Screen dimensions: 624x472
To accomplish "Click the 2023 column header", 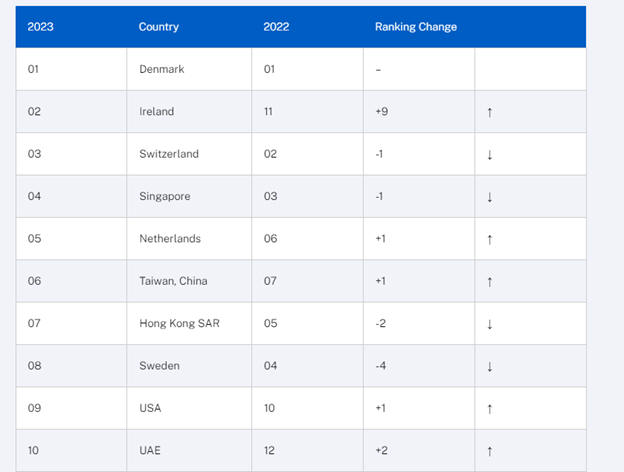I will point(41,27).
